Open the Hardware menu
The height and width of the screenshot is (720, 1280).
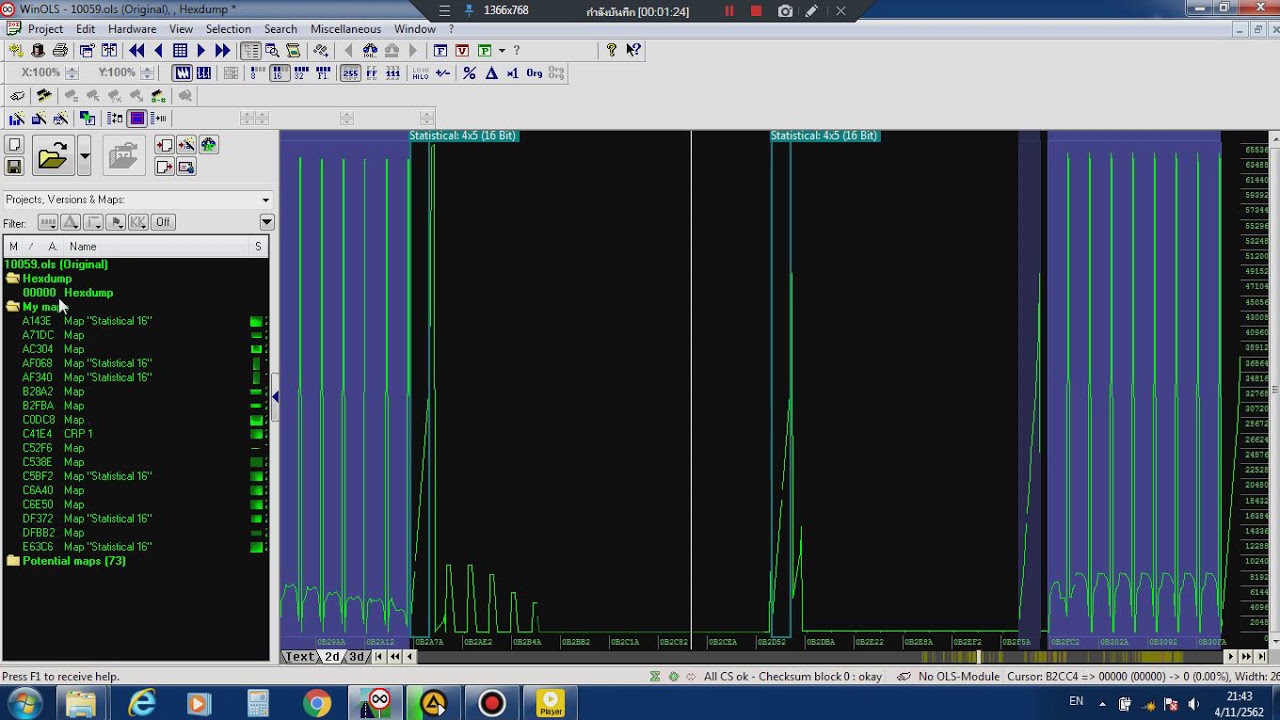coord(132,29)
